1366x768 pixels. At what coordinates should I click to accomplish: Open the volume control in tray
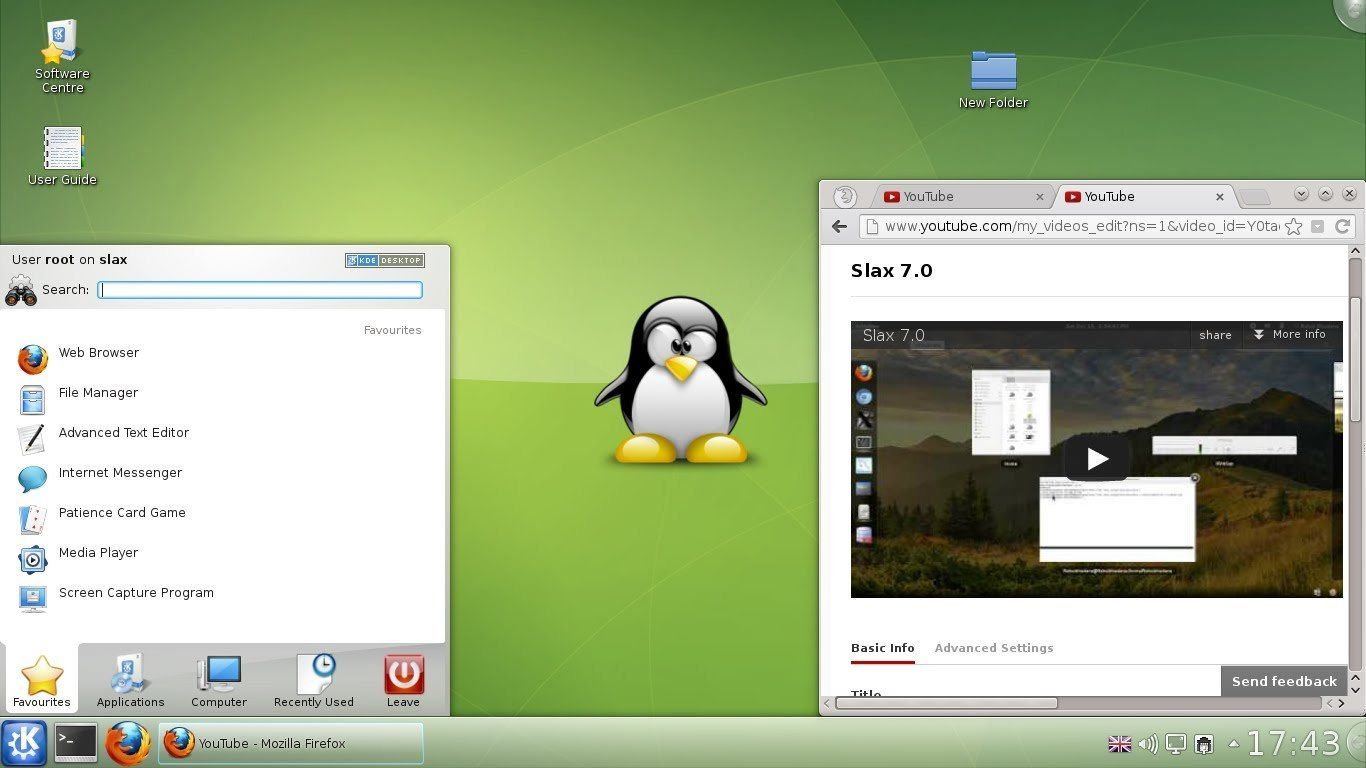[x=1148, y=744]
